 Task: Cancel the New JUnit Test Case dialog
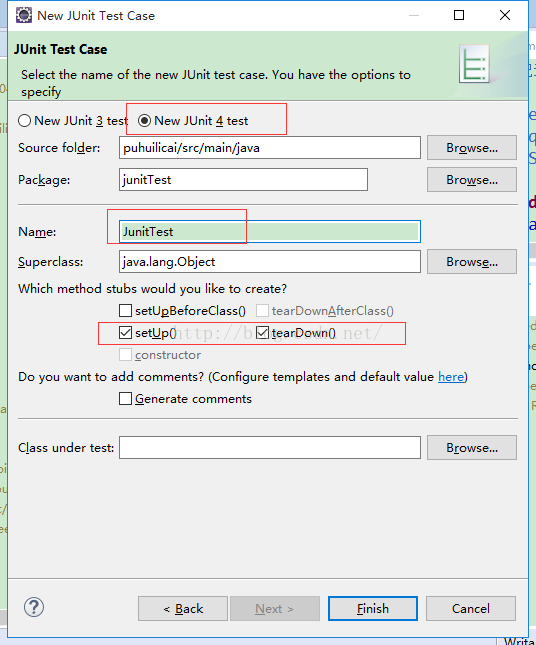click(x=471, y=608)
